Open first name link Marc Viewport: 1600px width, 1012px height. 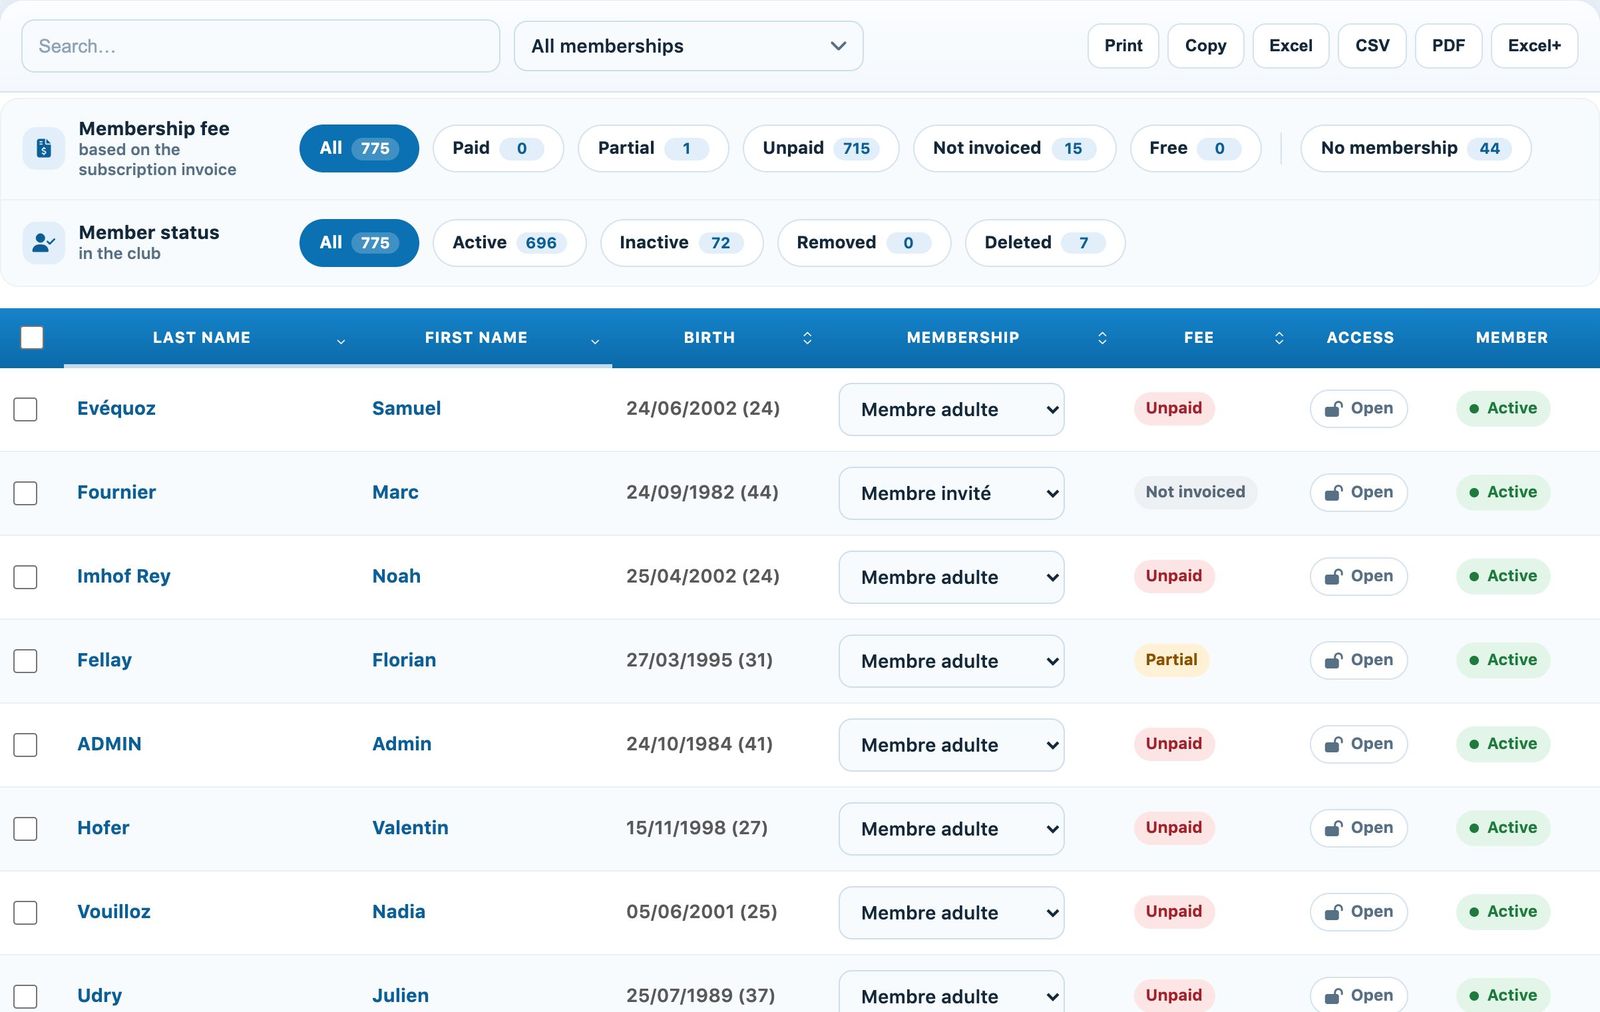(395, 492)
